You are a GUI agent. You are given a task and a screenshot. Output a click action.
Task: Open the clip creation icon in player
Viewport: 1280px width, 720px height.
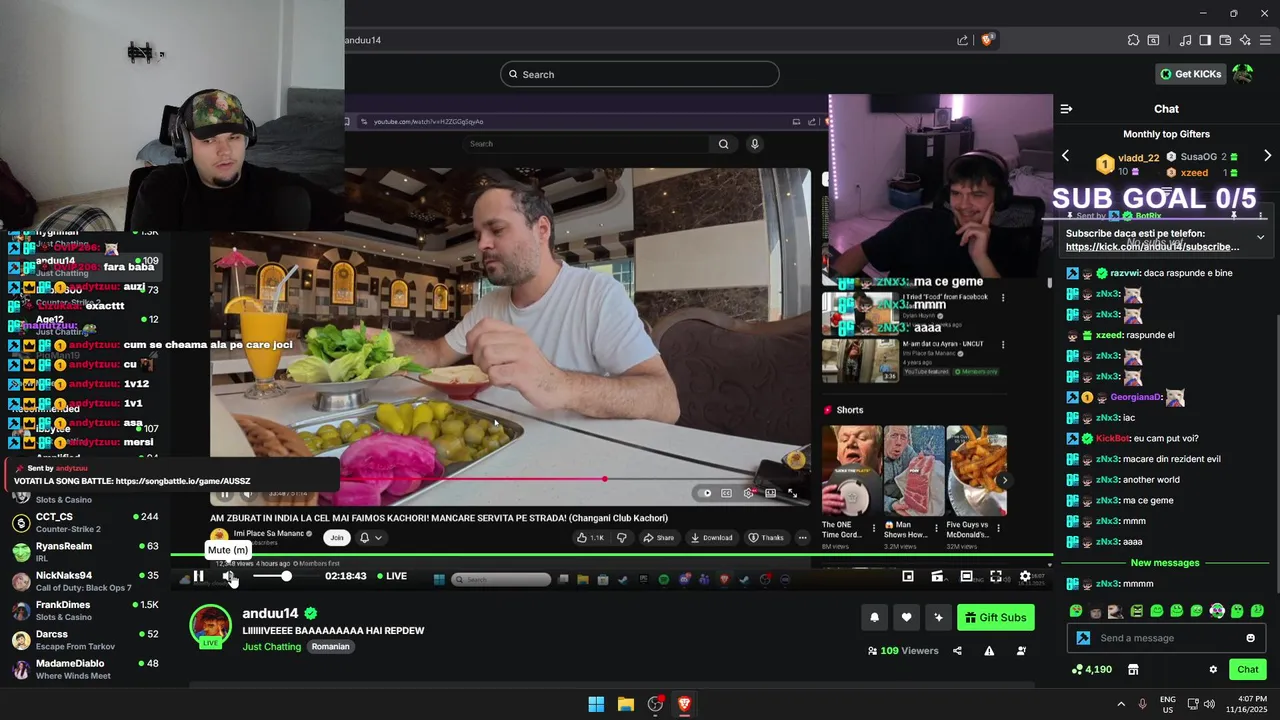pos(937,576)
